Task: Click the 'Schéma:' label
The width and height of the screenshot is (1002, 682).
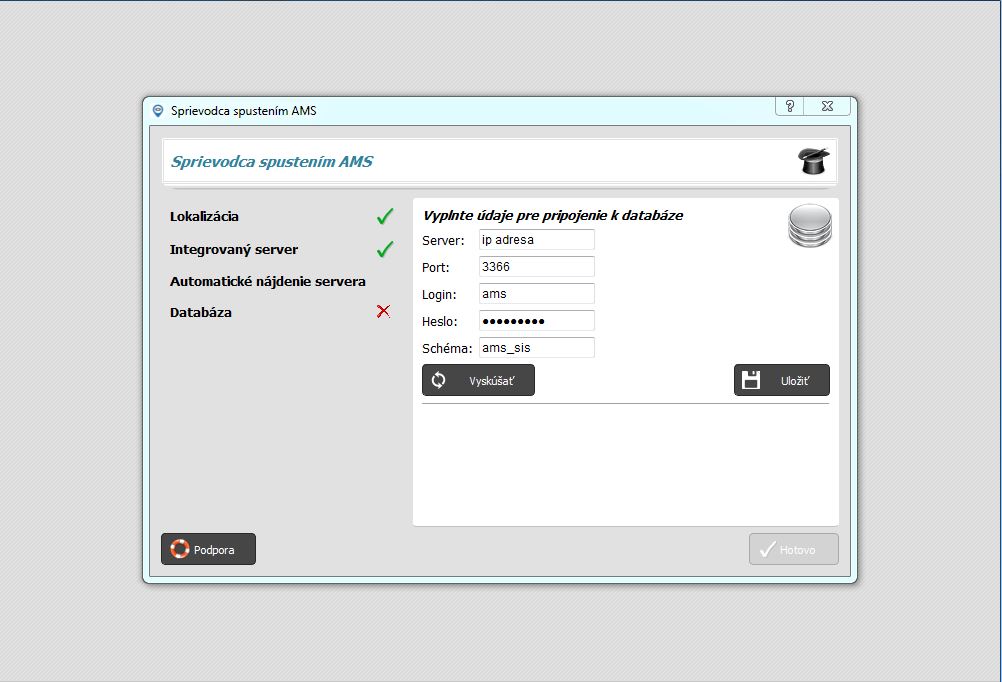Action: click(447, 348)
